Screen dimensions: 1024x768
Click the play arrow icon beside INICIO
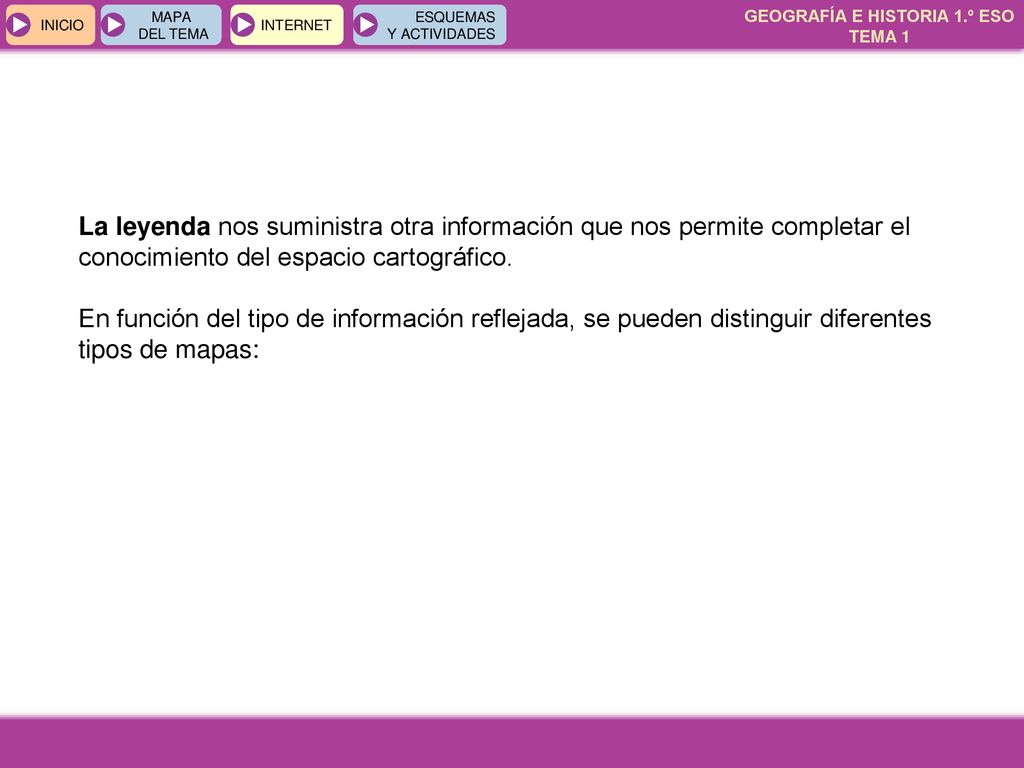point(20,25)
